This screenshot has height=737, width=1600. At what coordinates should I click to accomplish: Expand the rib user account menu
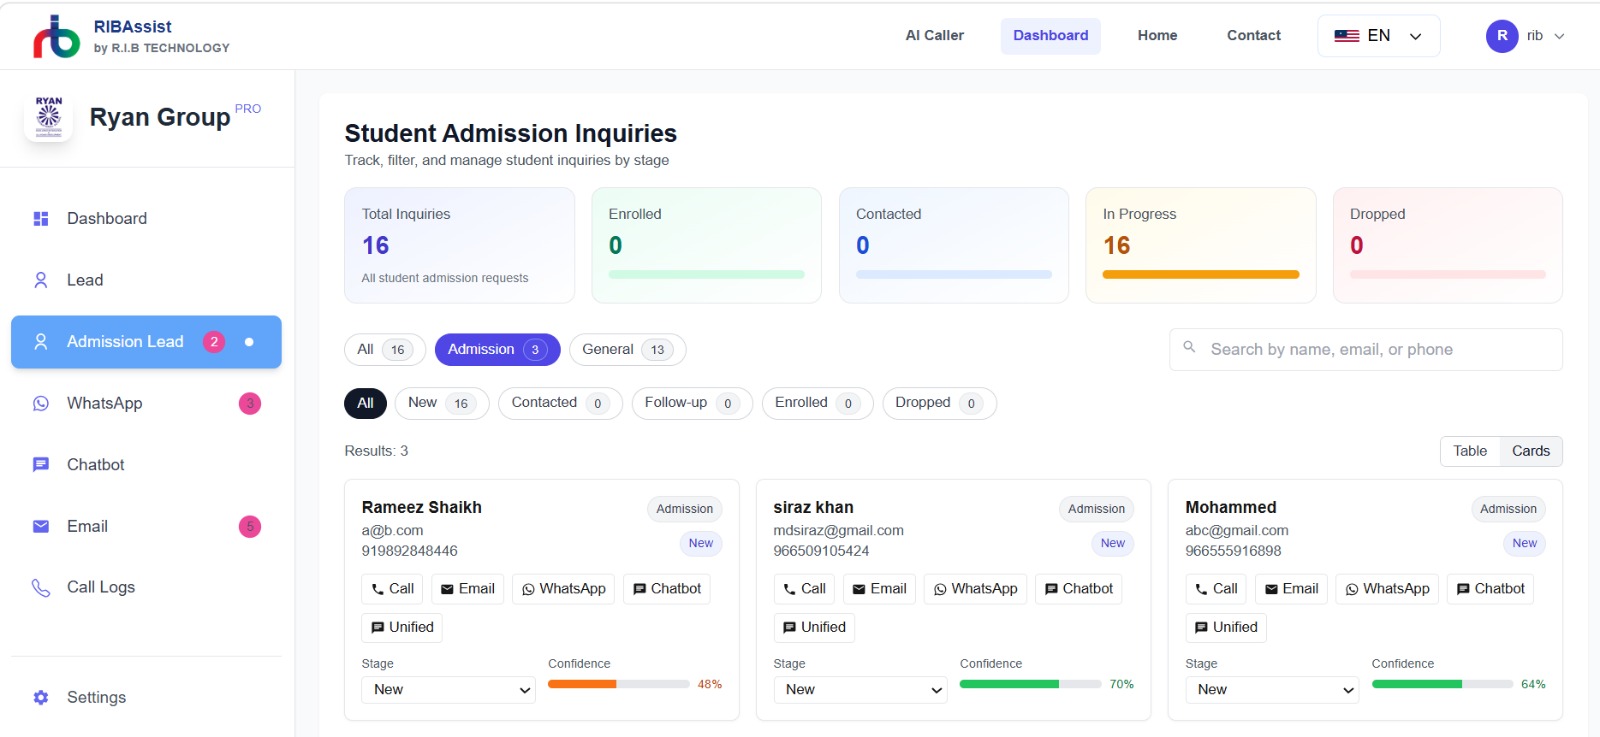[1526, 36]
